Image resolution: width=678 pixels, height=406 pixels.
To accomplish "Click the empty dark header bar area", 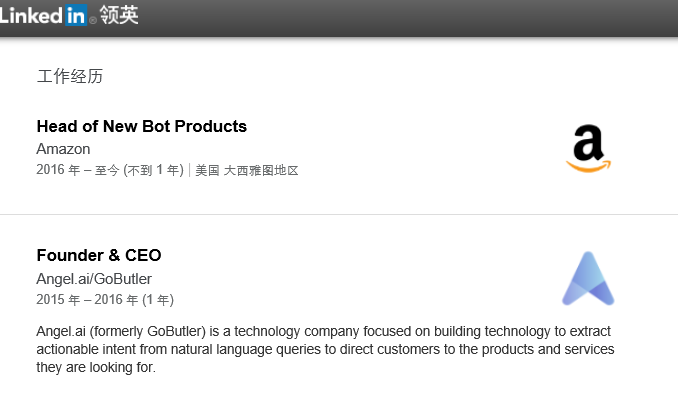I will pyautogui.click(x=400, y=17).
